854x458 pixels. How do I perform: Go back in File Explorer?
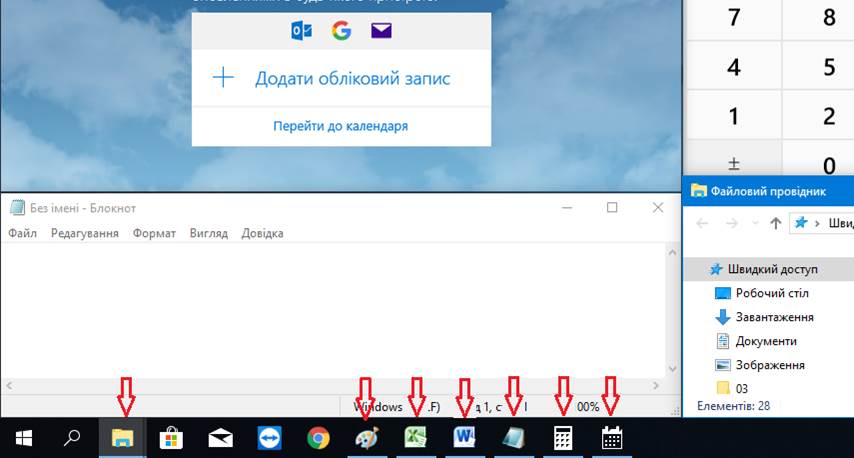[703, 223]
